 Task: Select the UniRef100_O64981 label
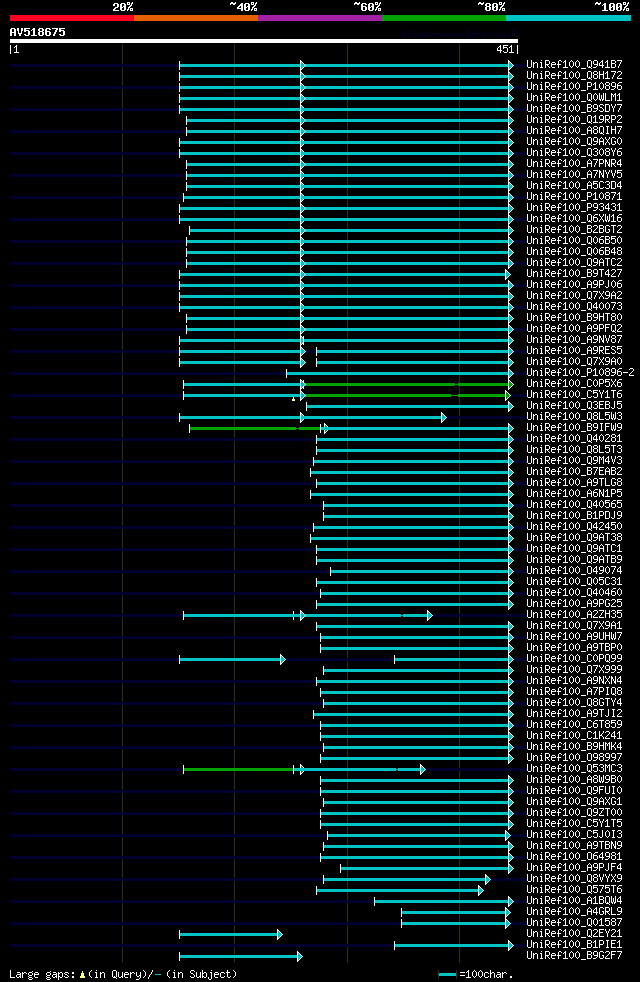(x=574, y=857)
